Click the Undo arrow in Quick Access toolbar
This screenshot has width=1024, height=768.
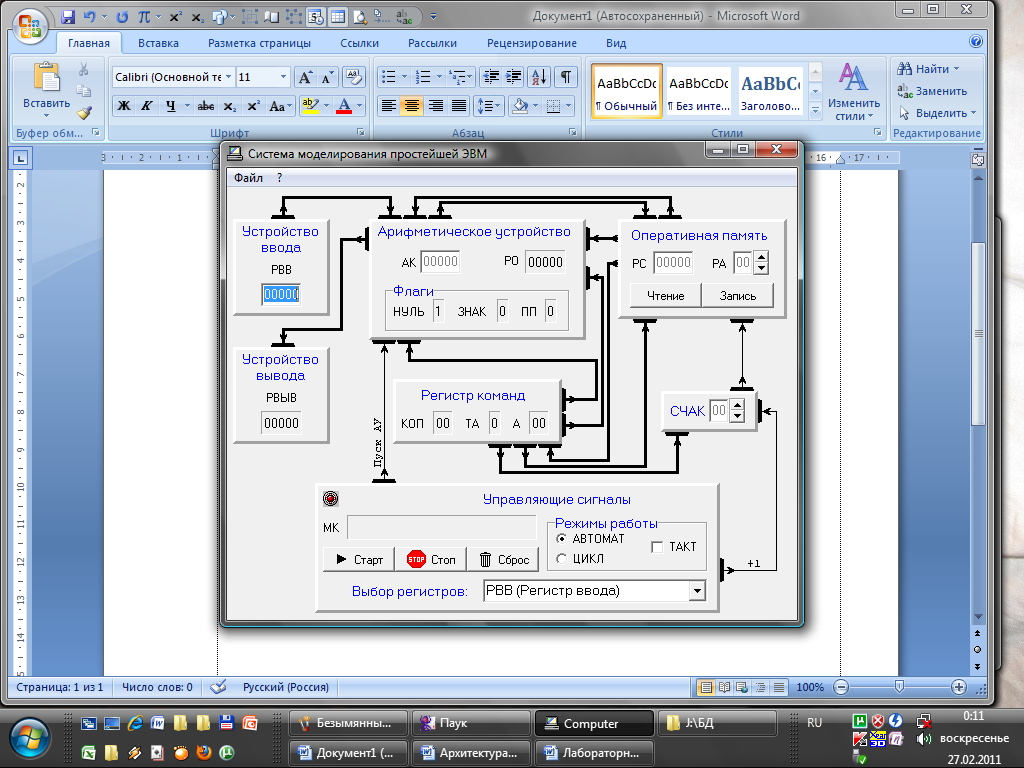90,17
